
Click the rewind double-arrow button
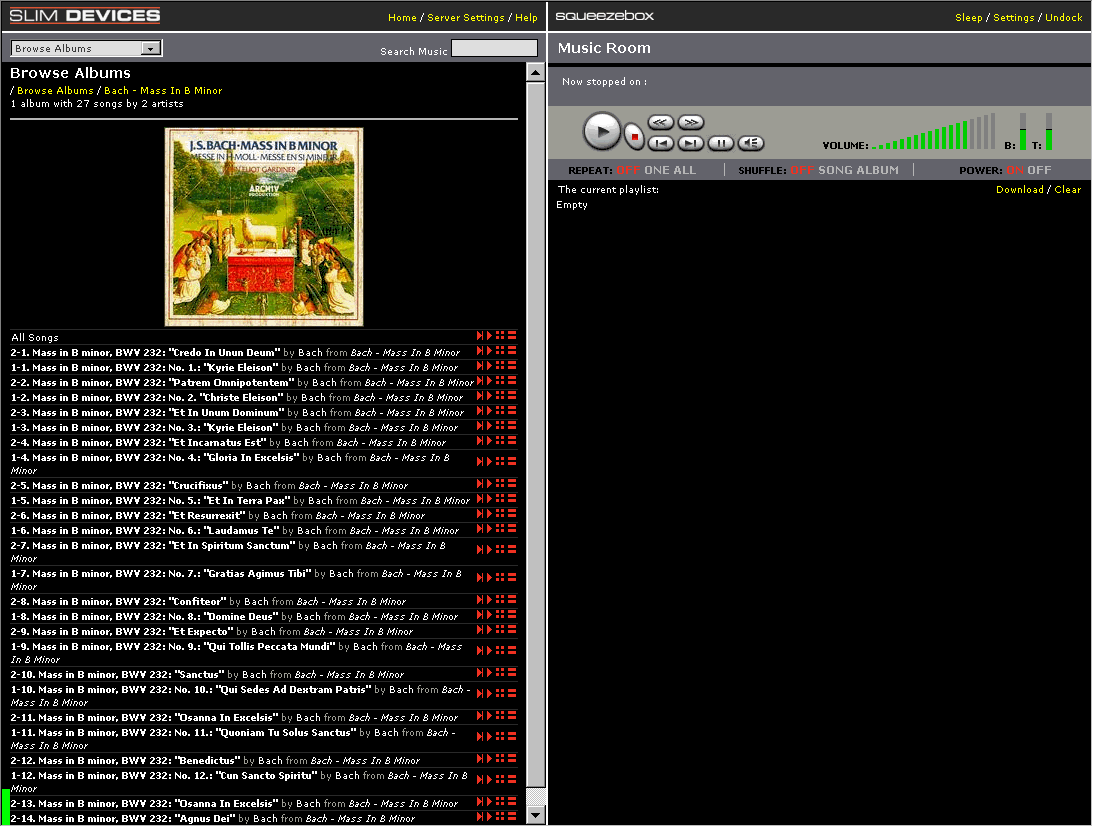pos(660,122)
